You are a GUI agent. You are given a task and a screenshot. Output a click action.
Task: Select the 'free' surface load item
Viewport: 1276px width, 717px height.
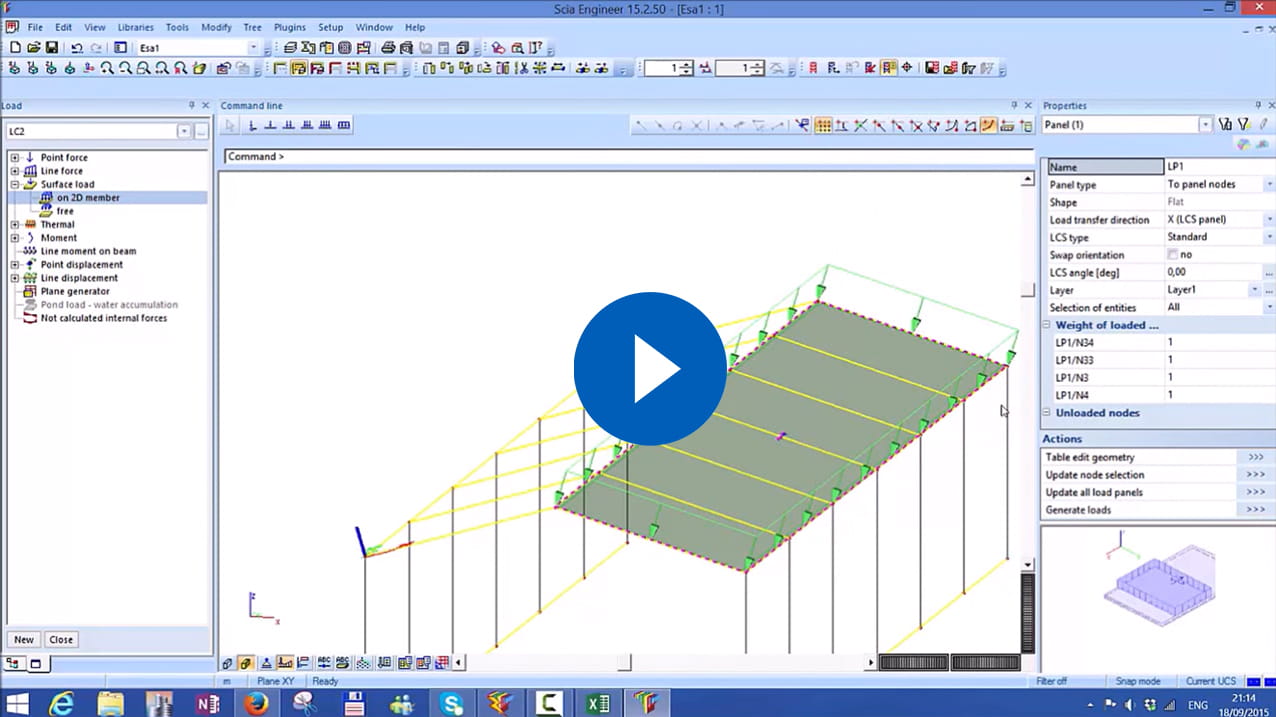click(x=65, y=211)
